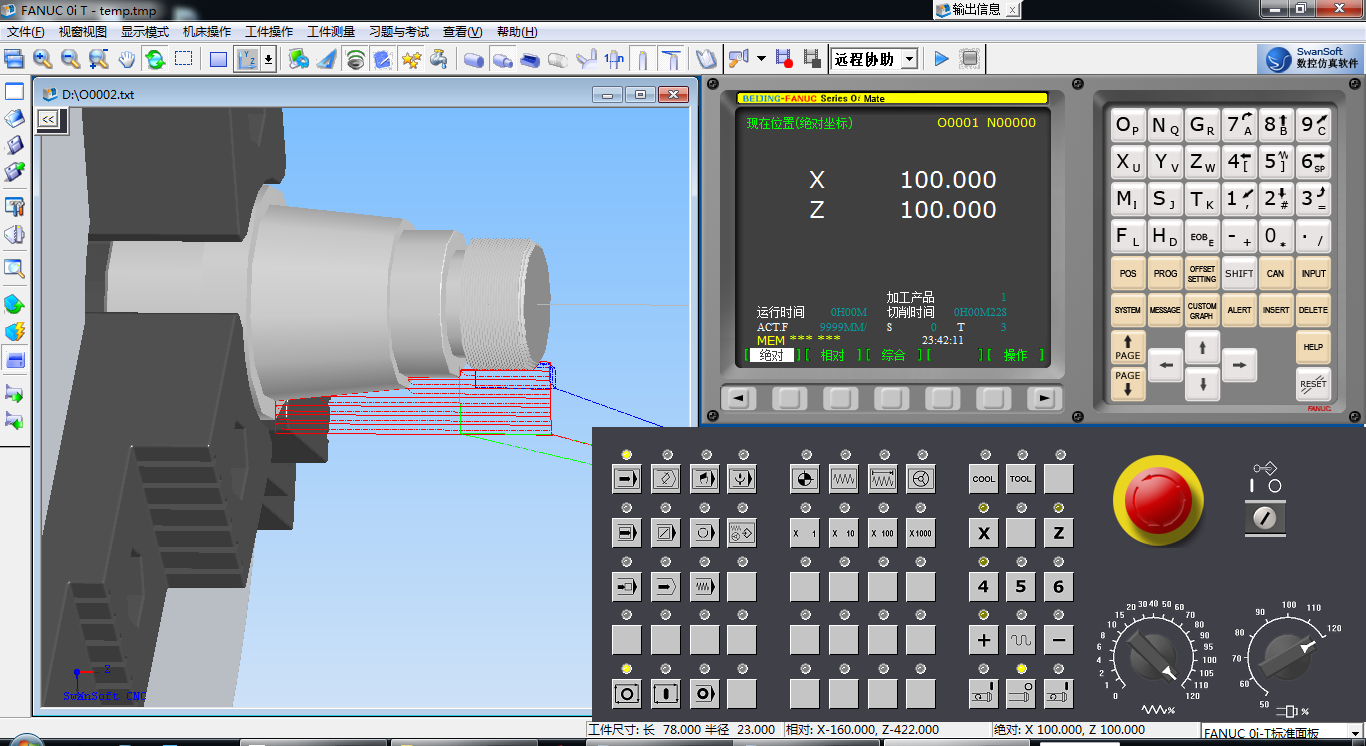Screen dimensions: 1366x746
Task: Open the 远程协助 combo box
Action: [x=875, y=59]
